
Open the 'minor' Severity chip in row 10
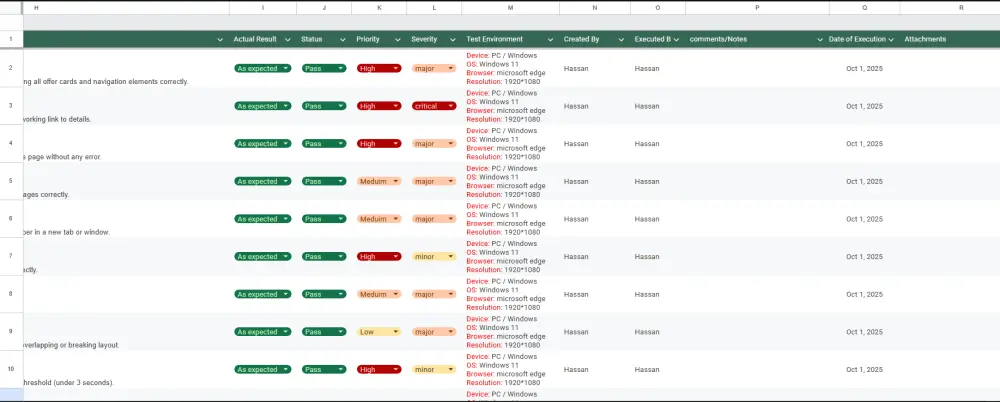[434, 369]
